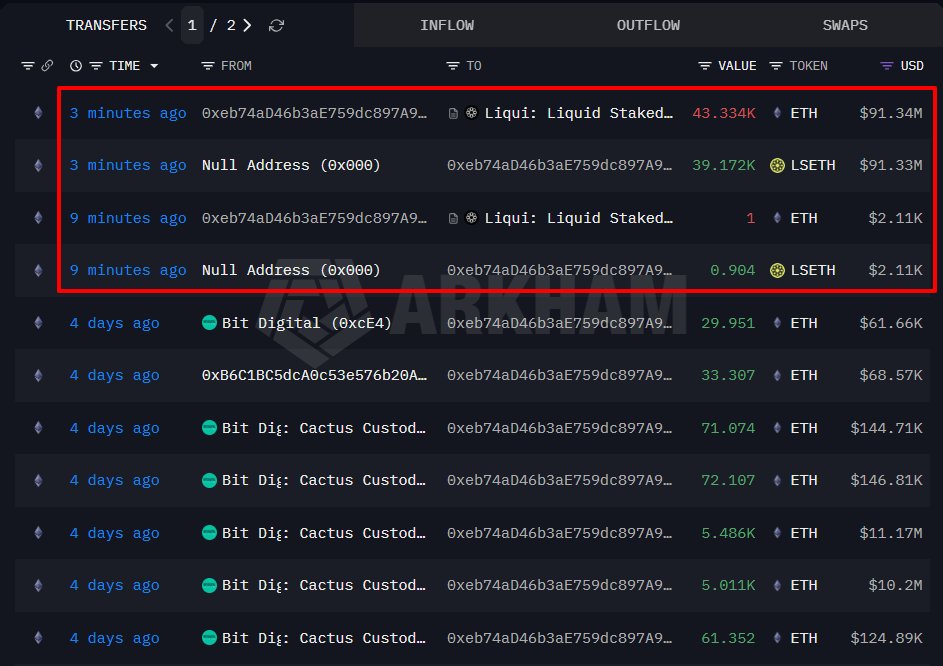
Task: Select USD amount $10.2M
Action: [895, 585]
